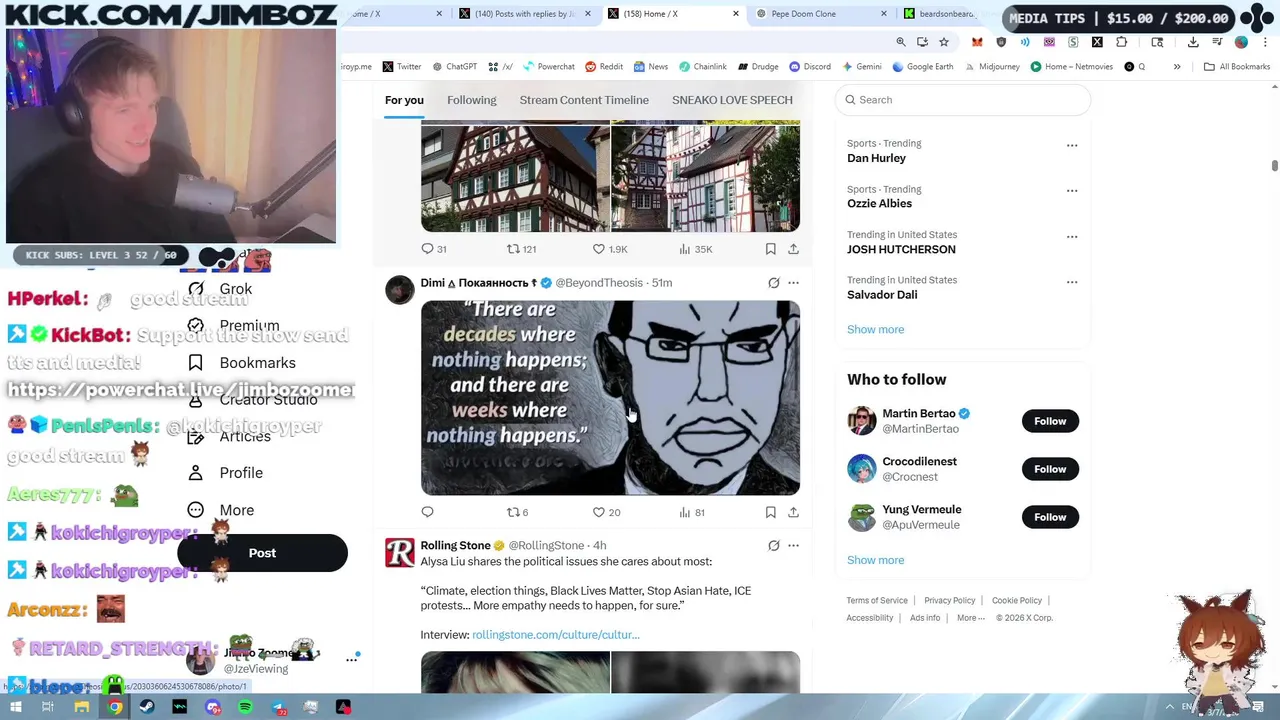Image resolution: width=1280 pixels, height=720 pixels.
Task: Follow Crocodilenest
Action: [x=1050, y=469]
